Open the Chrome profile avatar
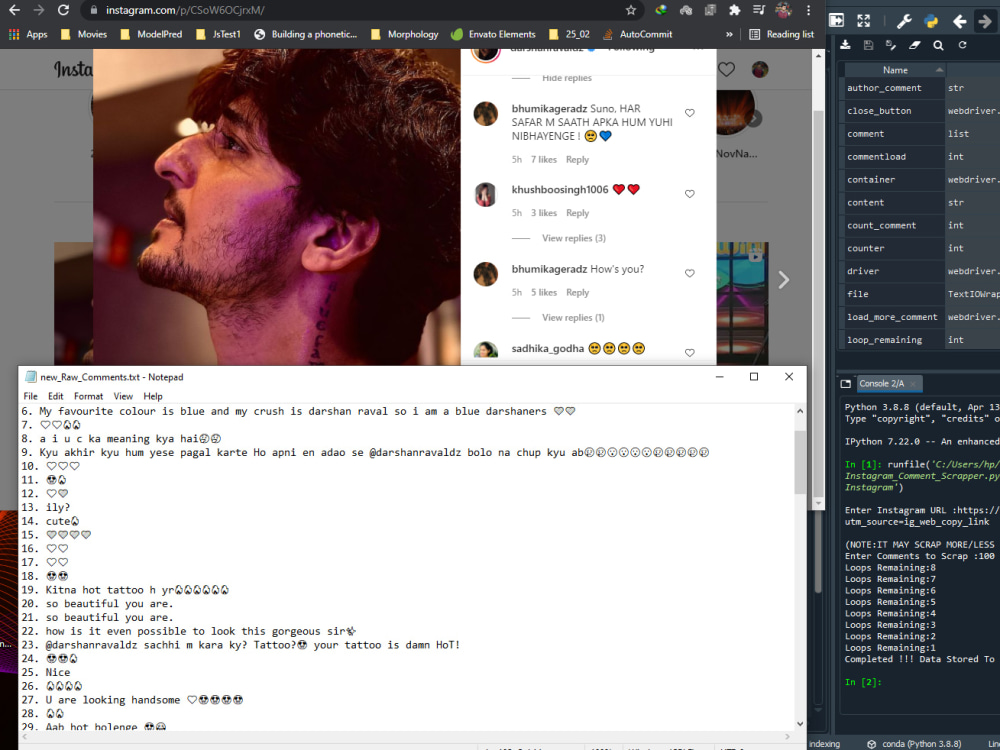The height and width of the screenshot is (750, 1000). click(x=783, y=10)
